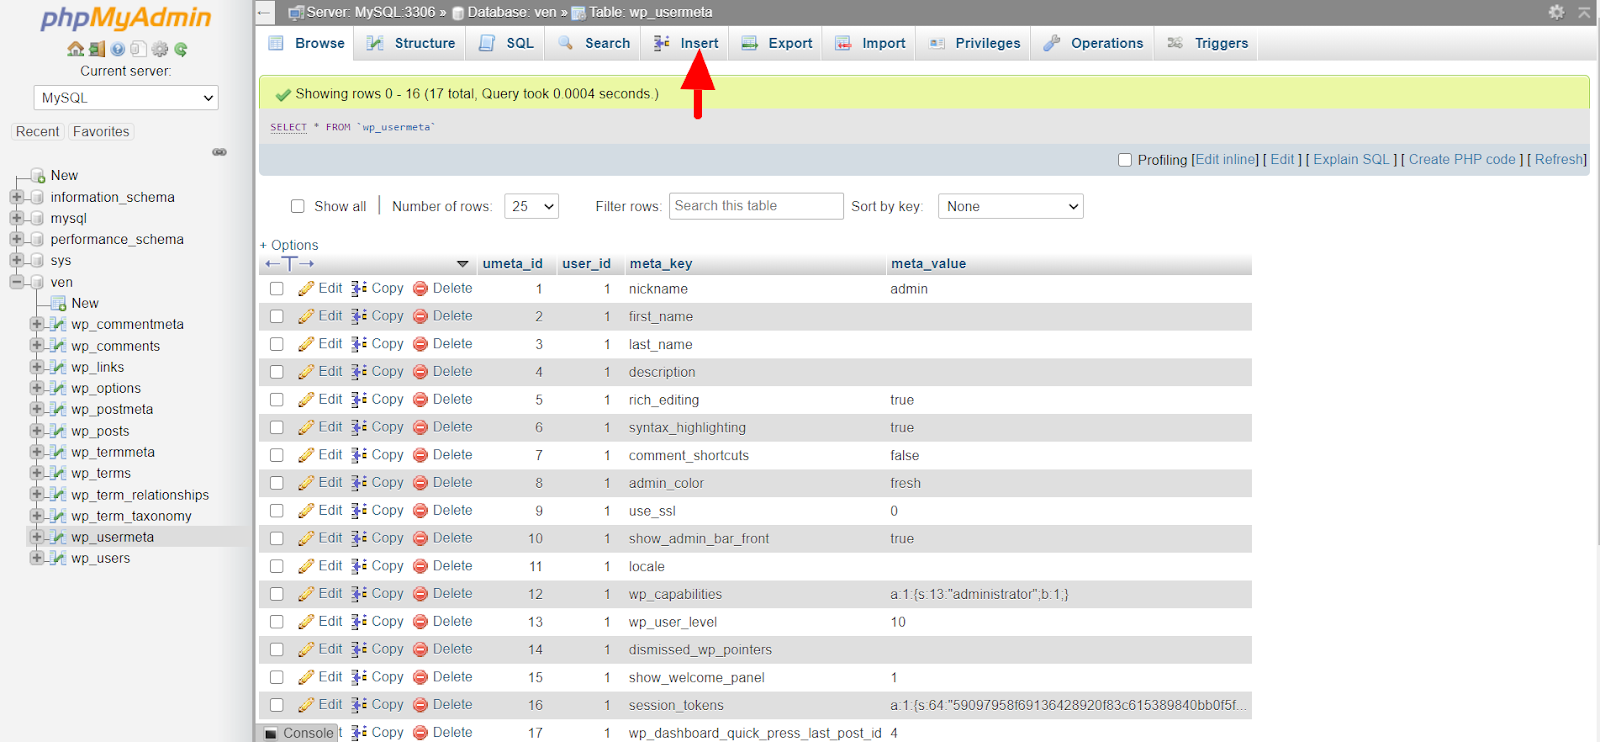
Task: Enable the Profiling checkbox
Action: tap(1125, 160)
